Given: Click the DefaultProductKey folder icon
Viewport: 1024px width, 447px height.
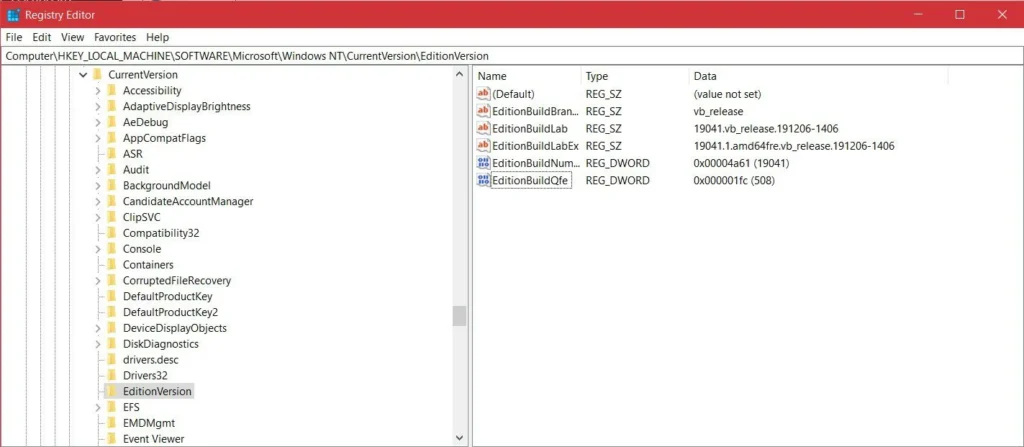Looking at the screenshot, I should click(x=112, y=296).
